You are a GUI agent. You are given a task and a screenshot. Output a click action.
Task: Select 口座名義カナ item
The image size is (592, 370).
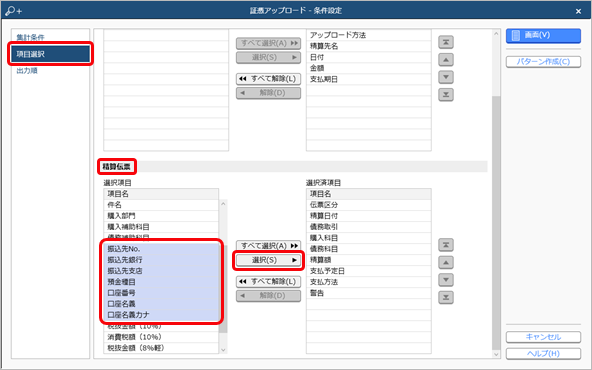161,314
